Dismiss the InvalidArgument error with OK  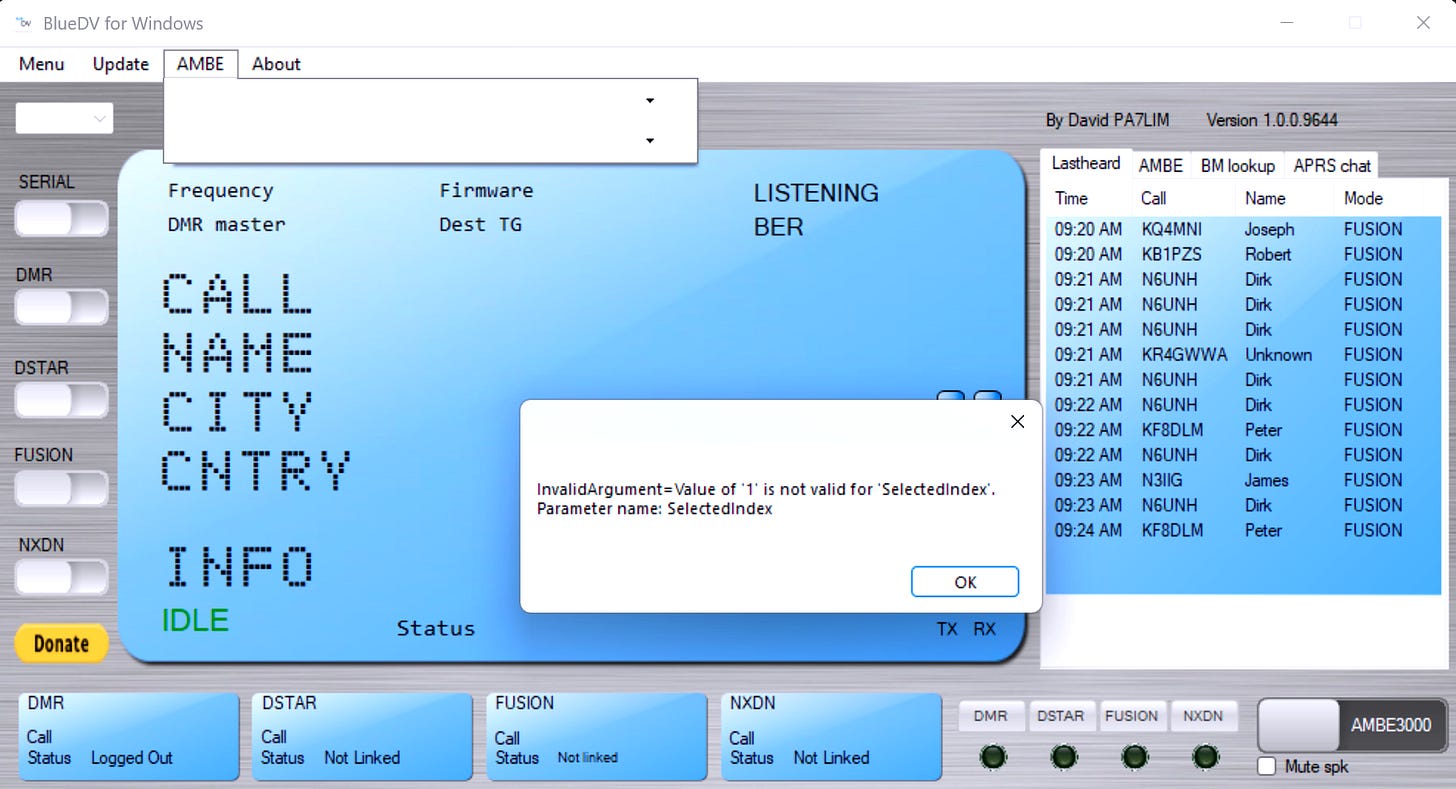point(964,581)
